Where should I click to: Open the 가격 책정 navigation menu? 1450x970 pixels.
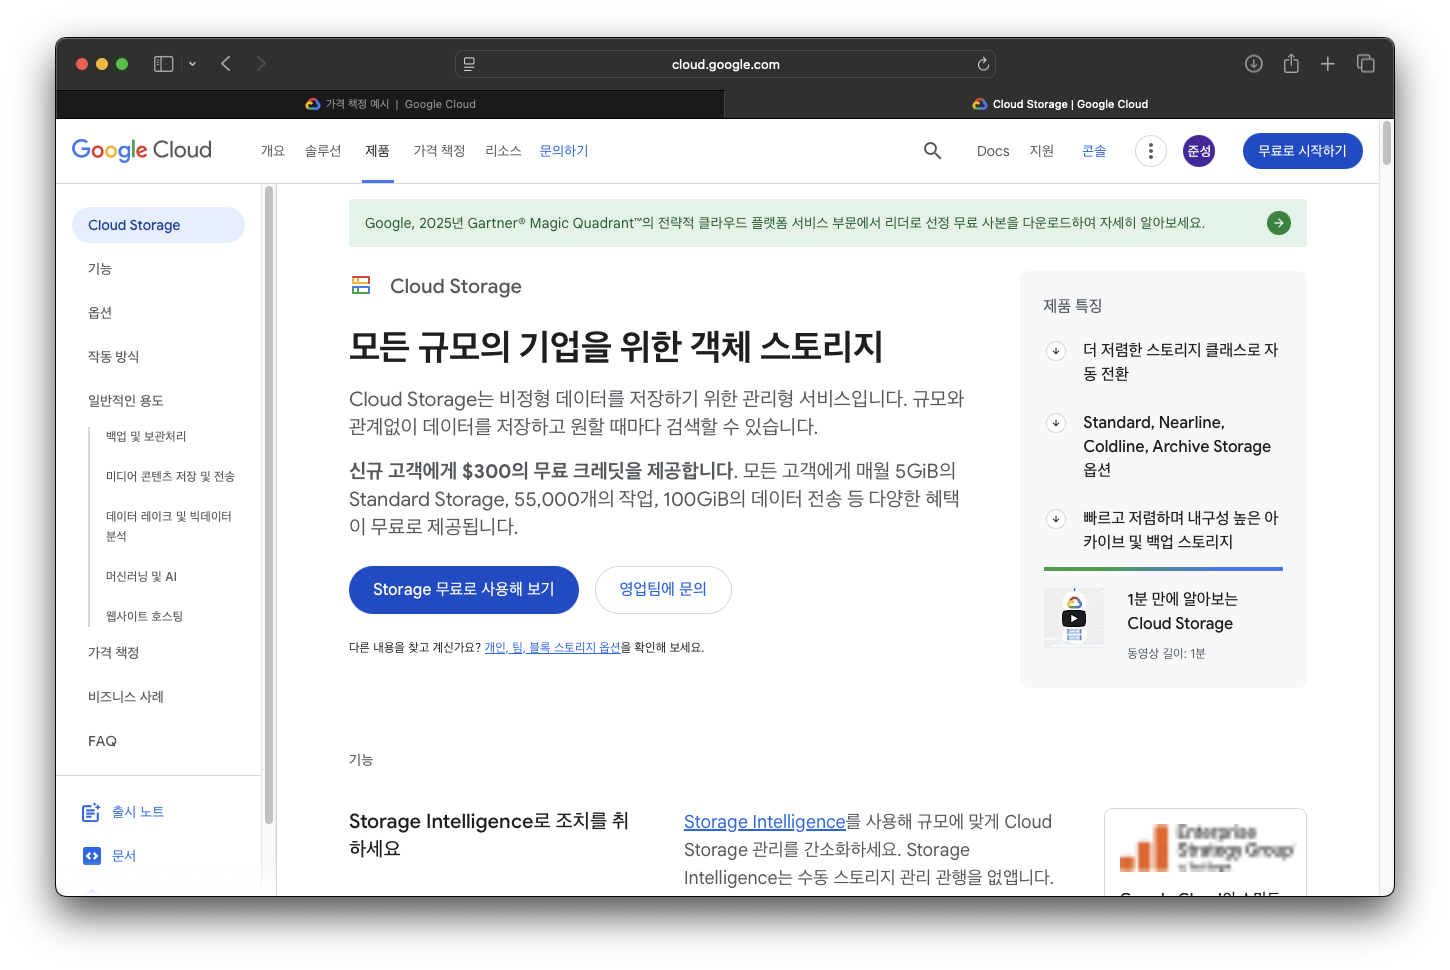tap(439, 151)
